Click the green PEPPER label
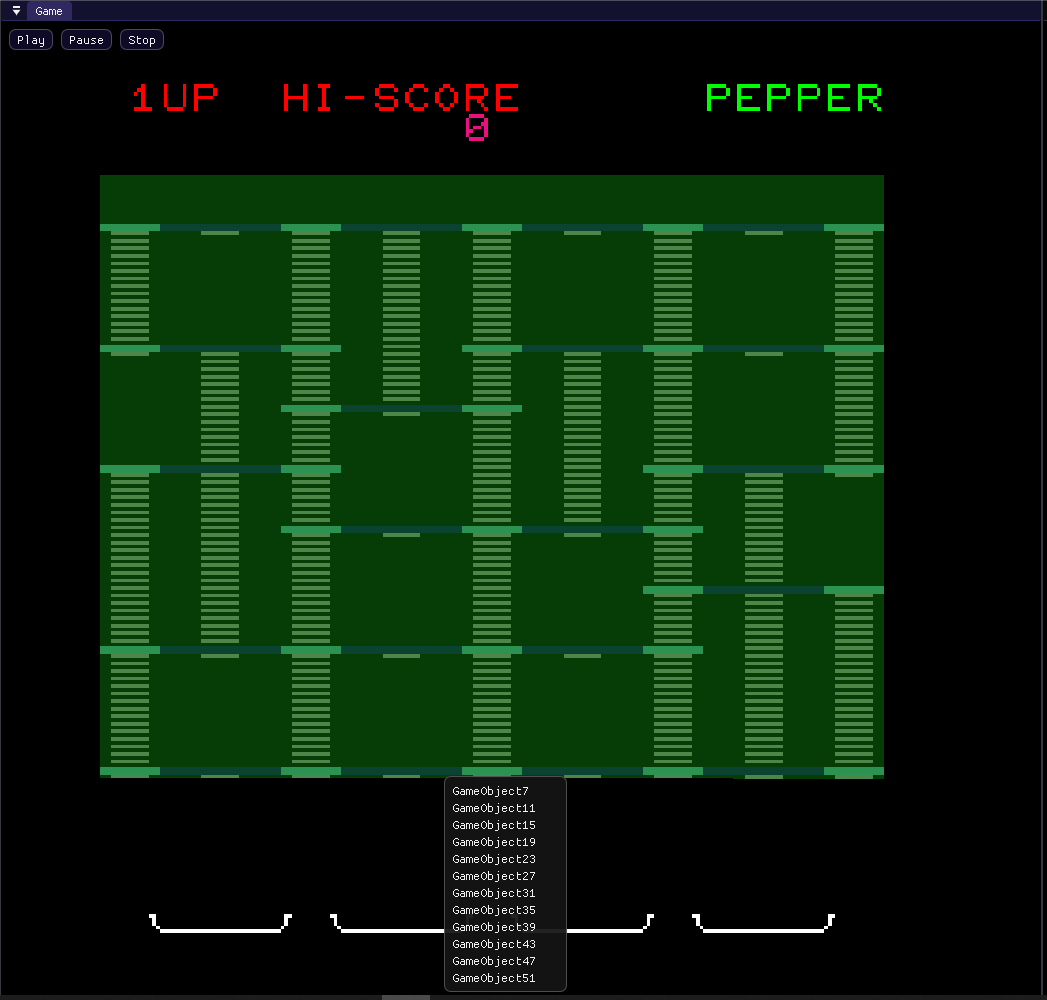The height and width of the screenshot is (1000, 1047). [793, 97]
